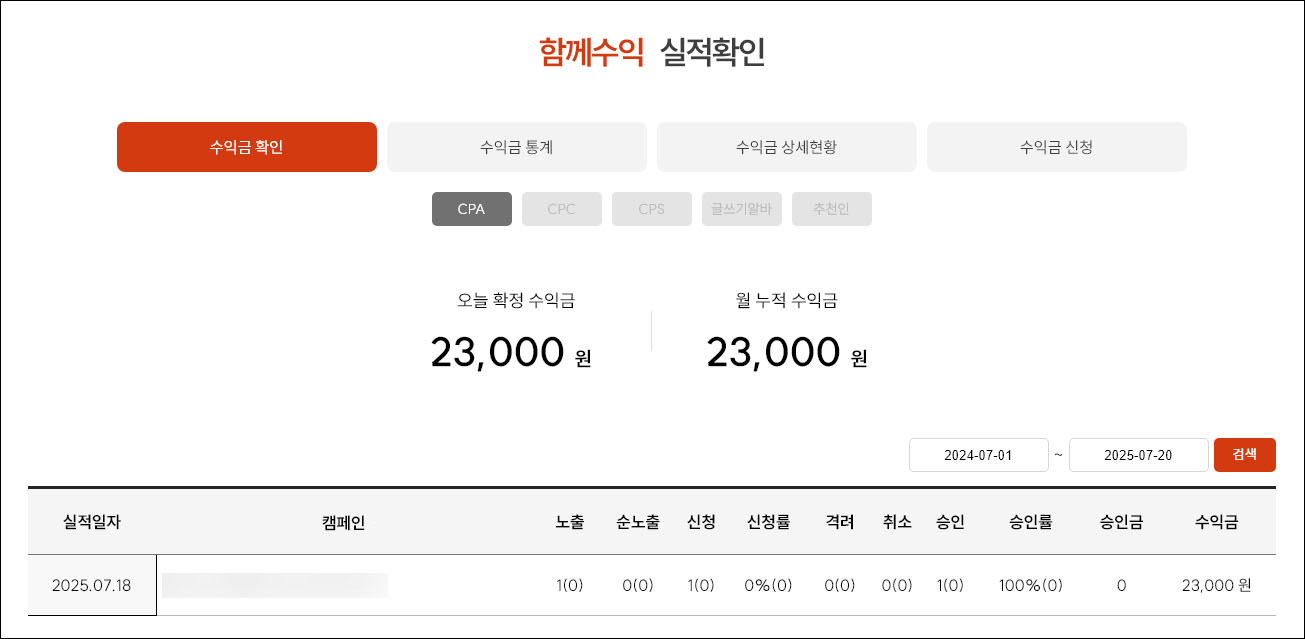Open the 수익금 상세현황 tab

point(786,147)
